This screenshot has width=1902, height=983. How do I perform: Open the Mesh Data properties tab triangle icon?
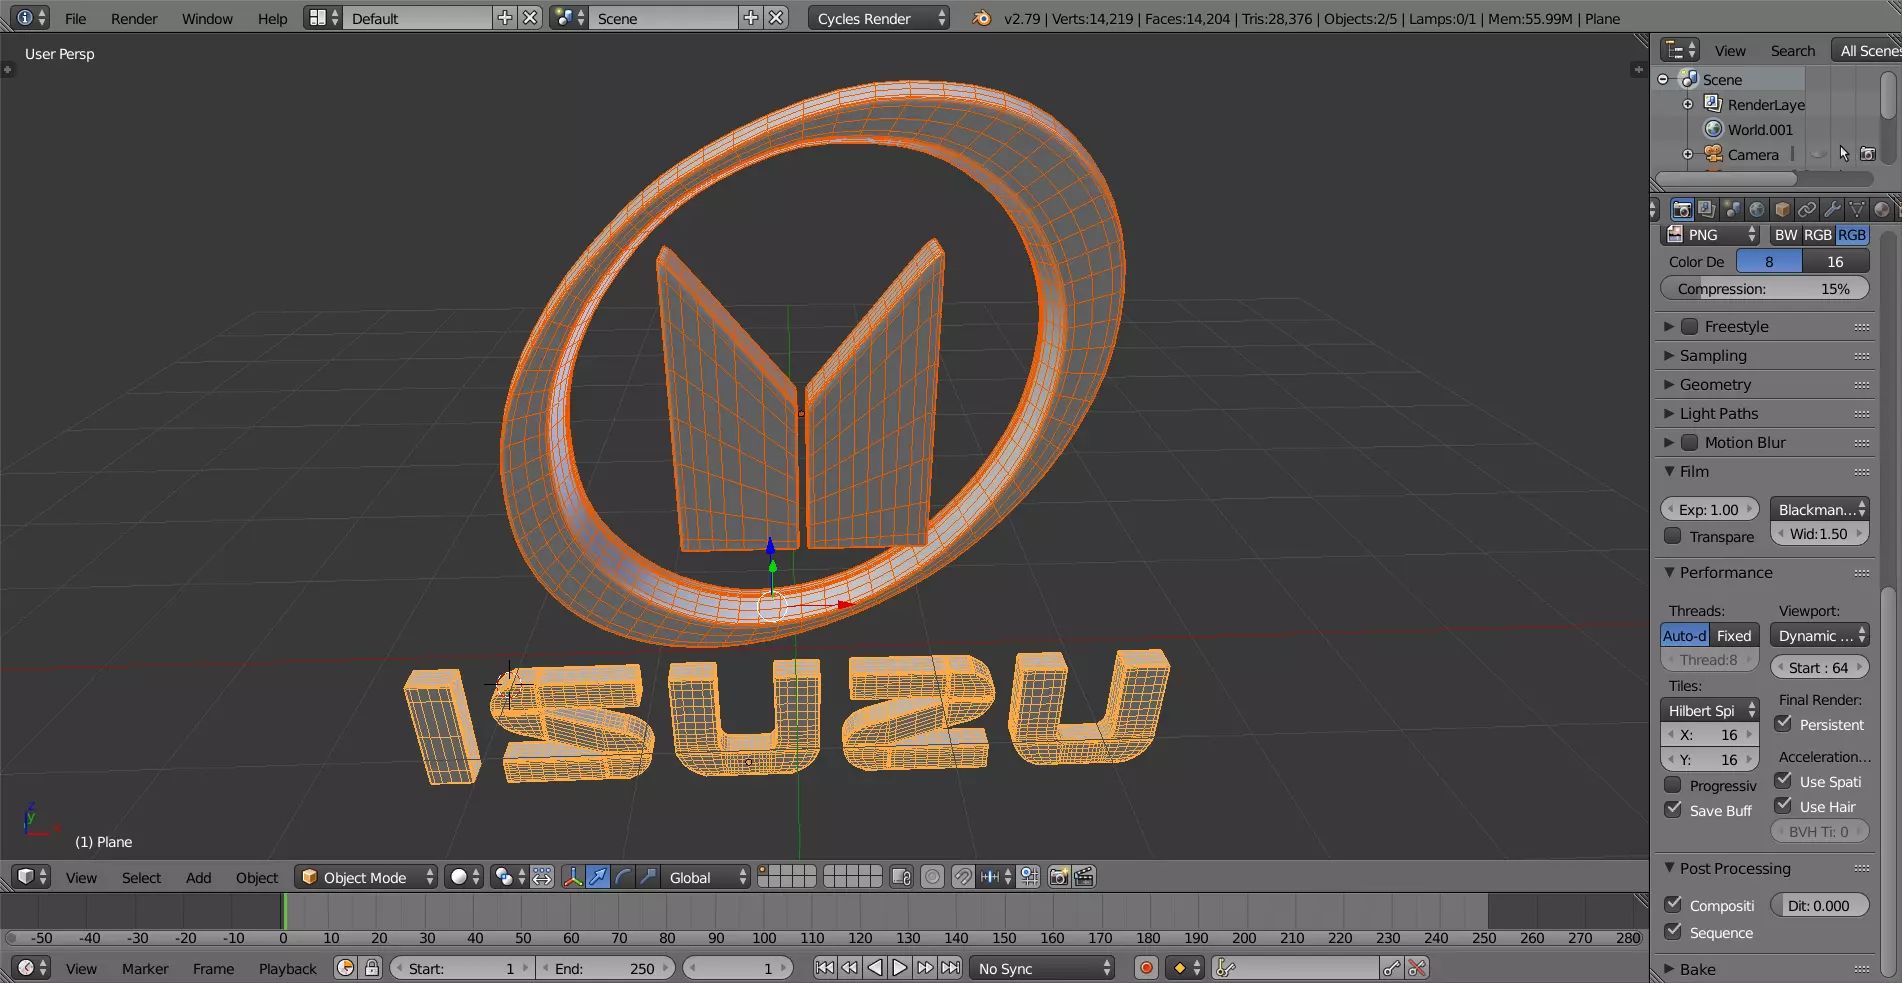(1857, 209)
